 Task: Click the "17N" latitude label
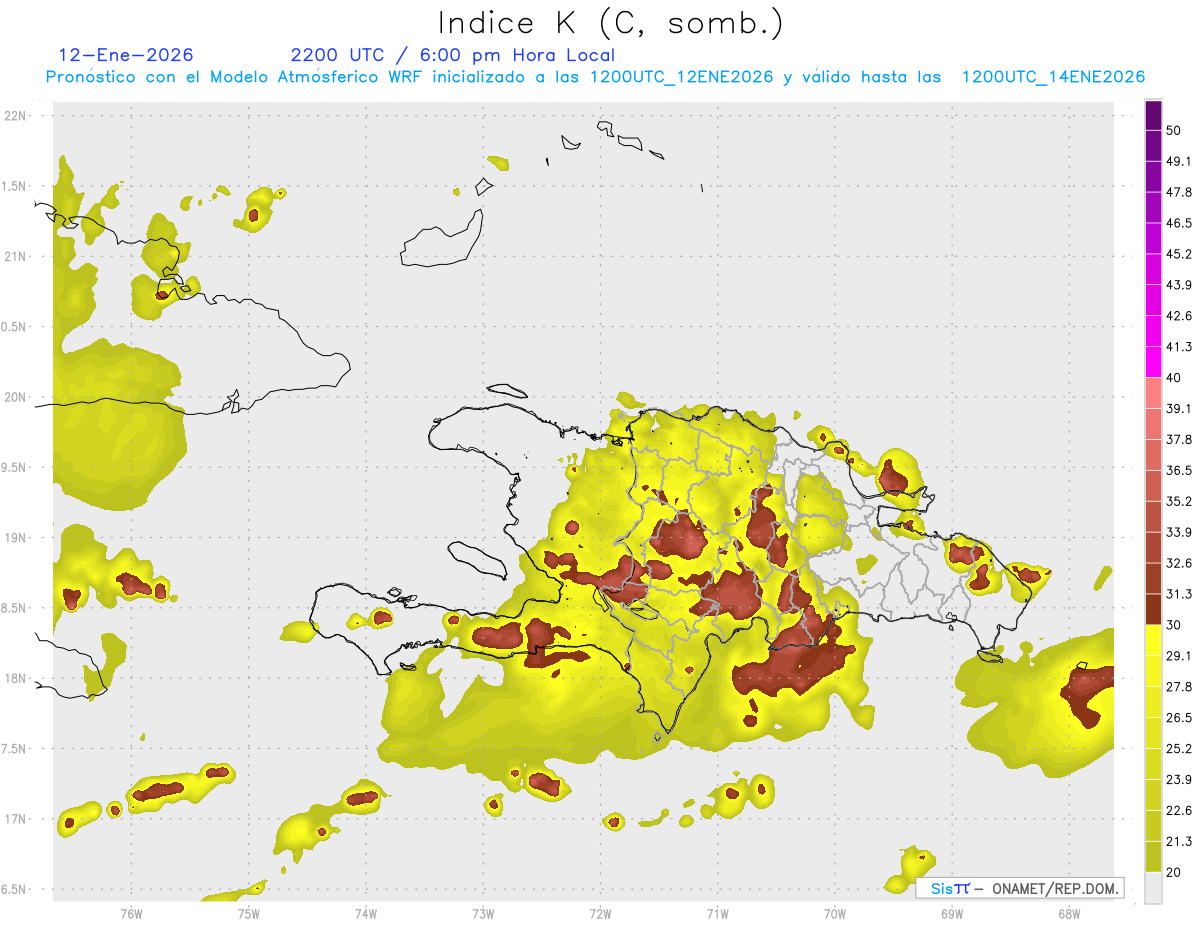click(17, 819)
